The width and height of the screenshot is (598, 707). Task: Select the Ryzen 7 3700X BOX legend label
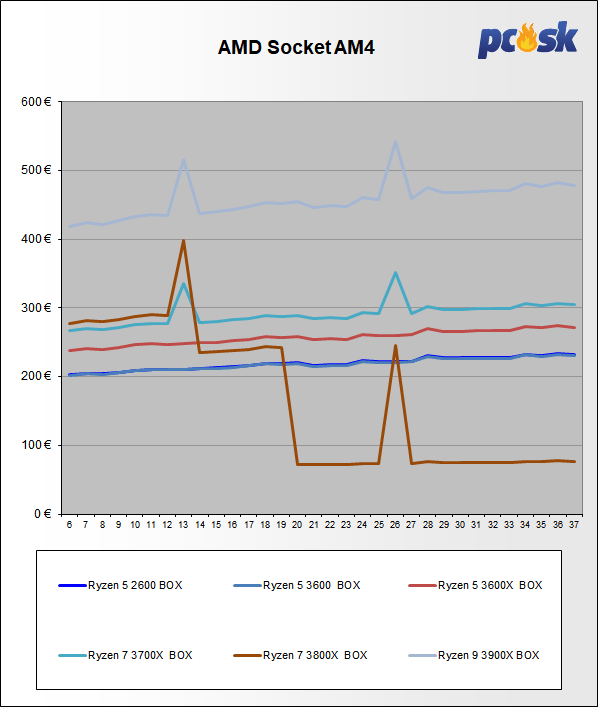(x=140, y=655)
